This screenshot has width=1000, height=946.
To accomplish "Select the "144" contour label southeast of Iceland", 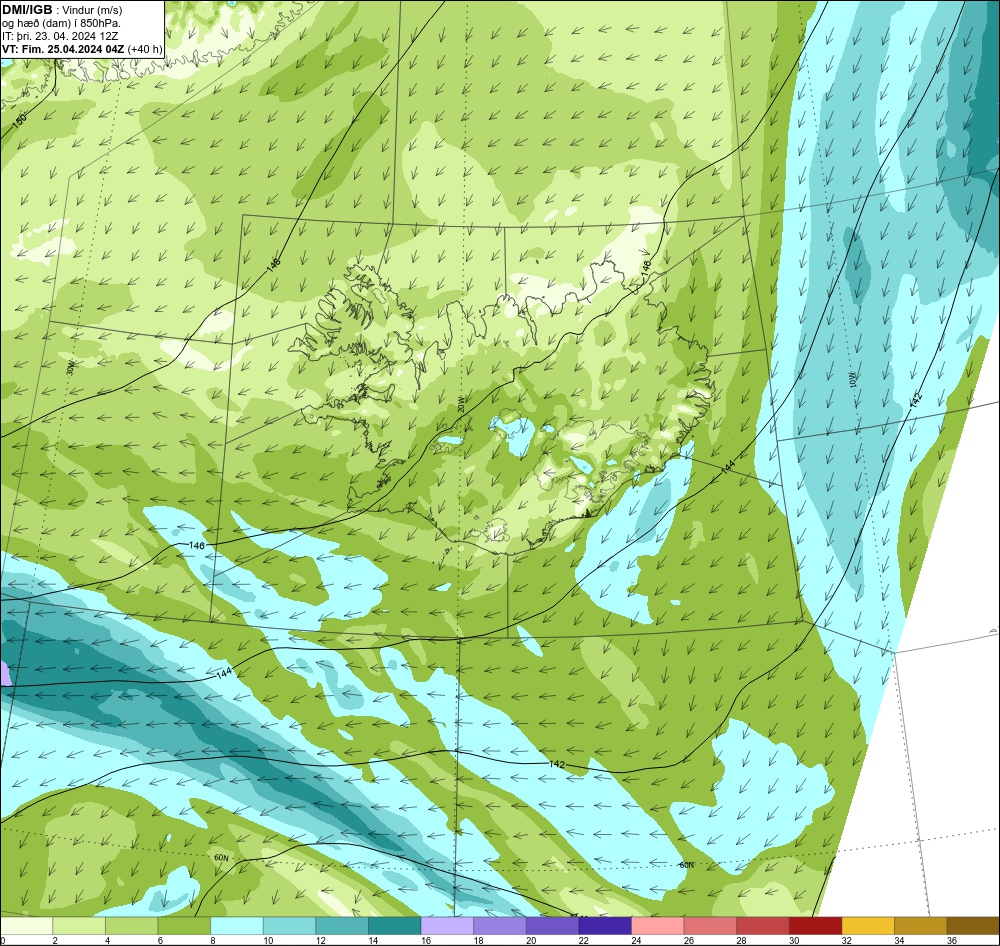I will [728, 467].
